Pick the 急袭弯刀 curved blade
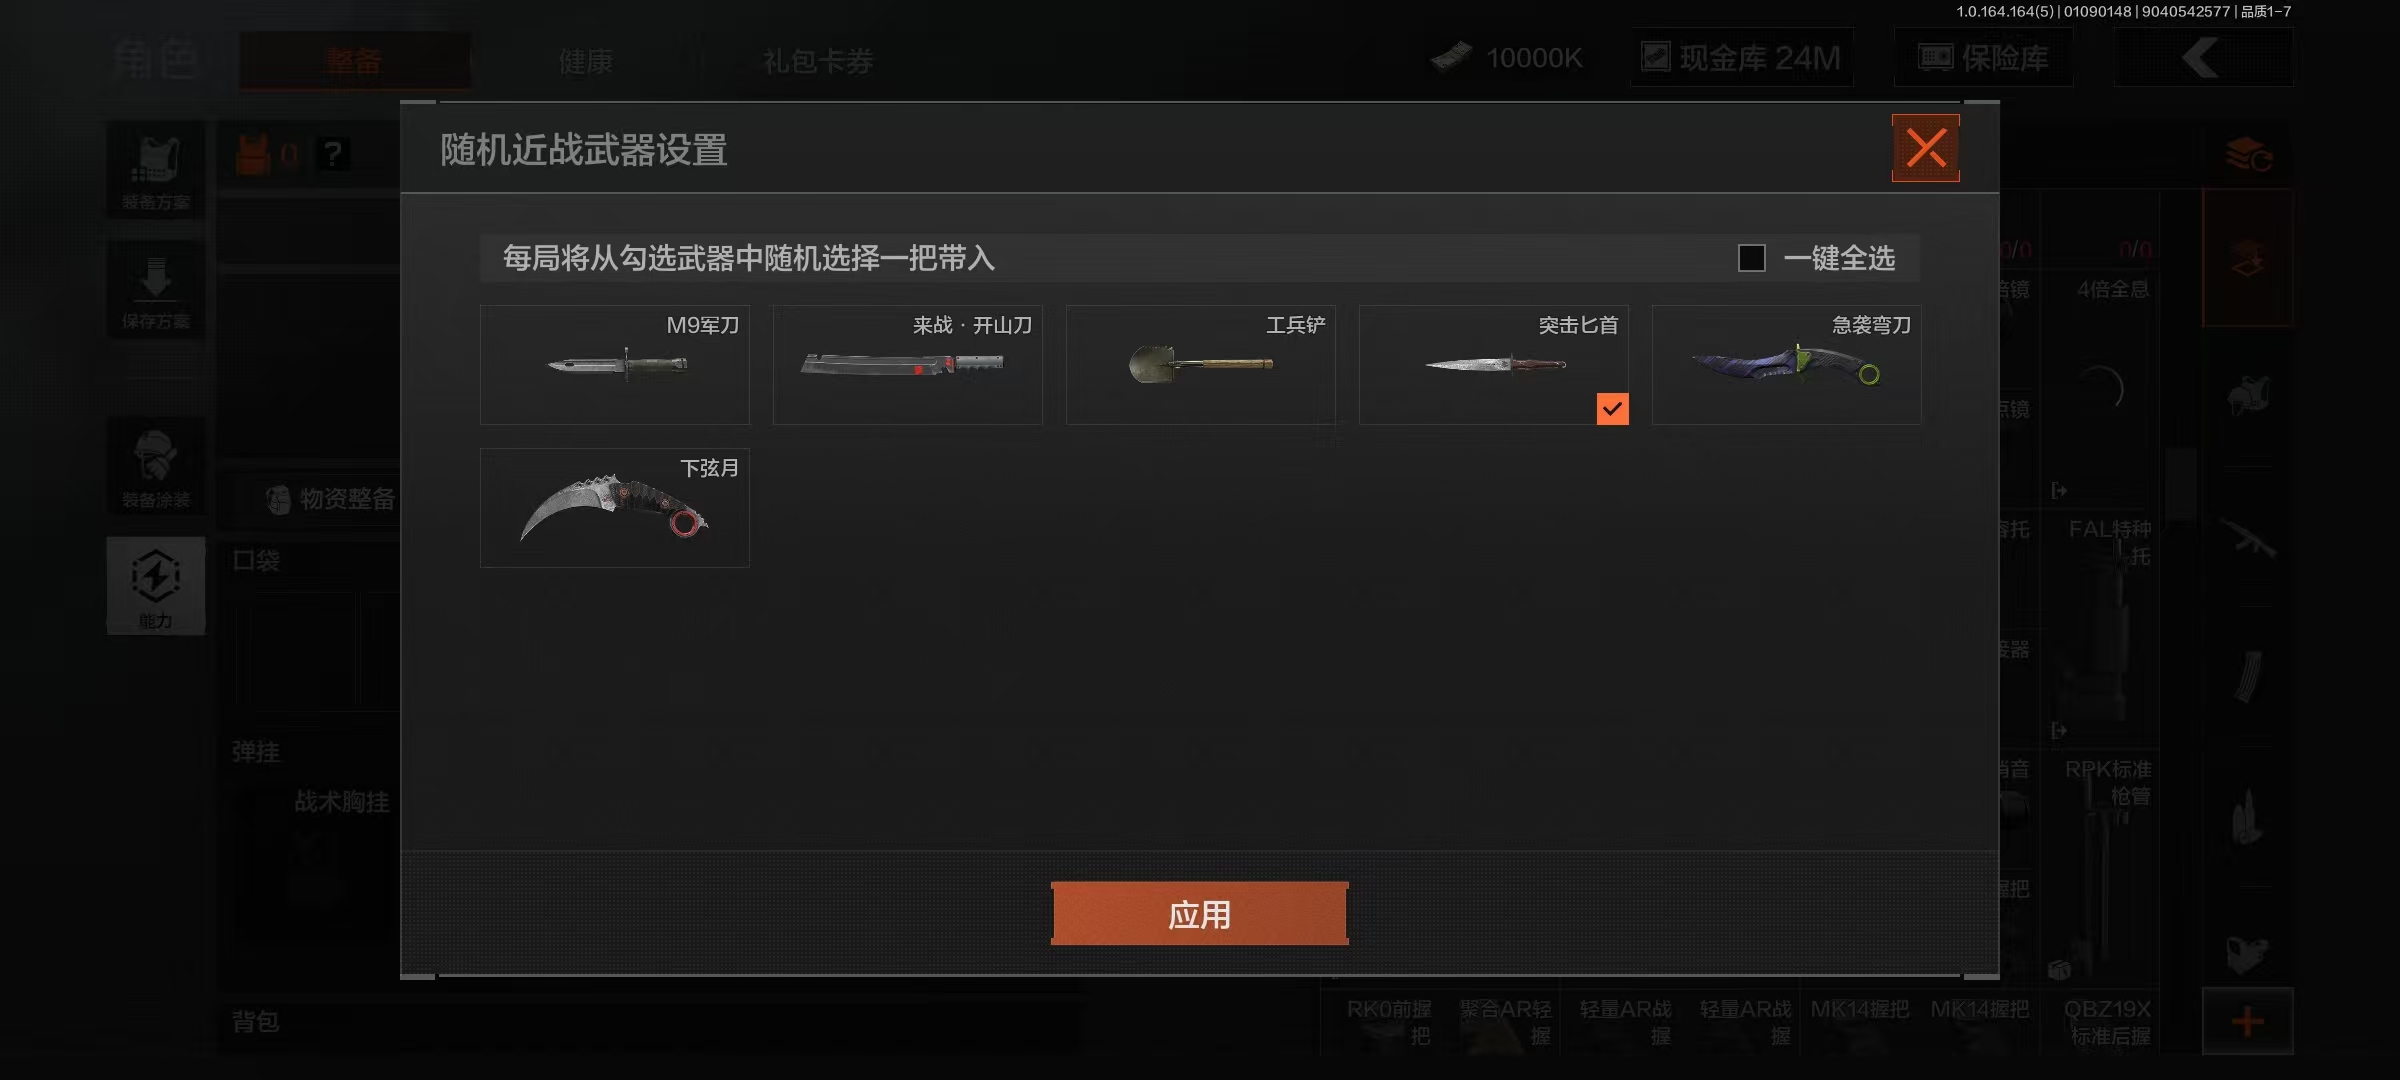 click(x=1787, y=365)
